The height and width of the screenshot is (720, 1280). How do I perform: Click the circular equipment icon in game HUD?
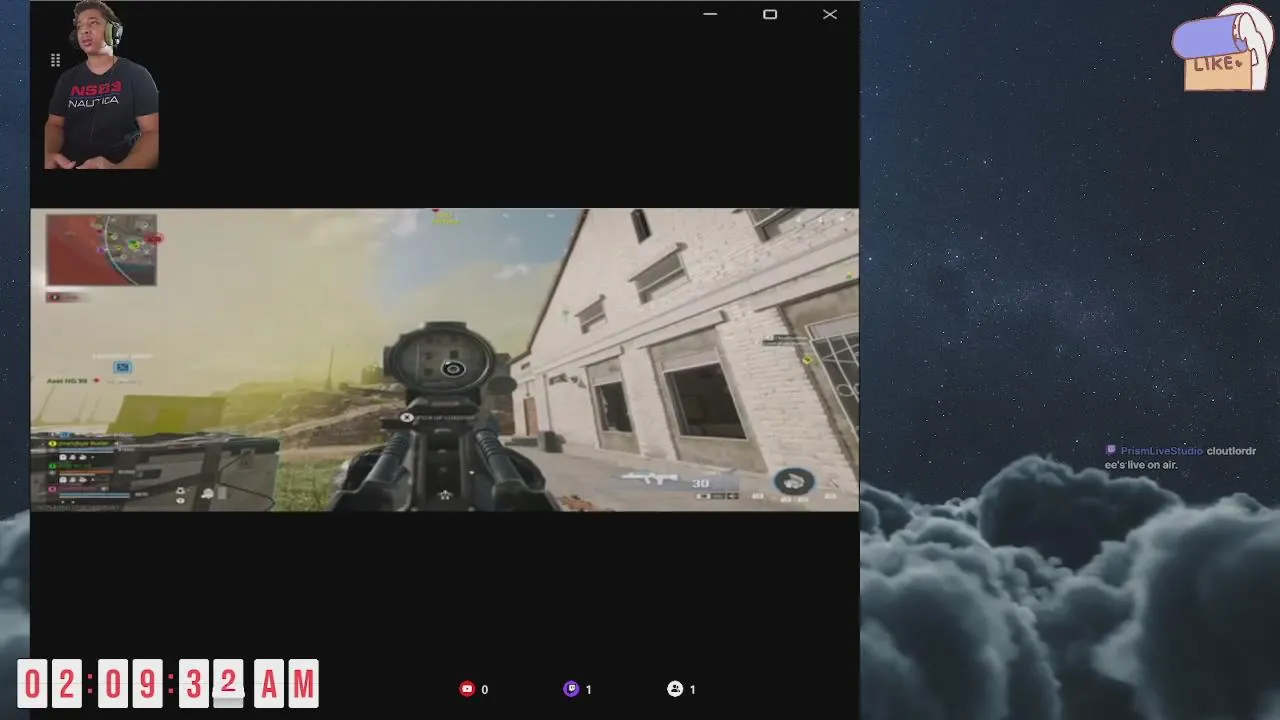point(794,482)
